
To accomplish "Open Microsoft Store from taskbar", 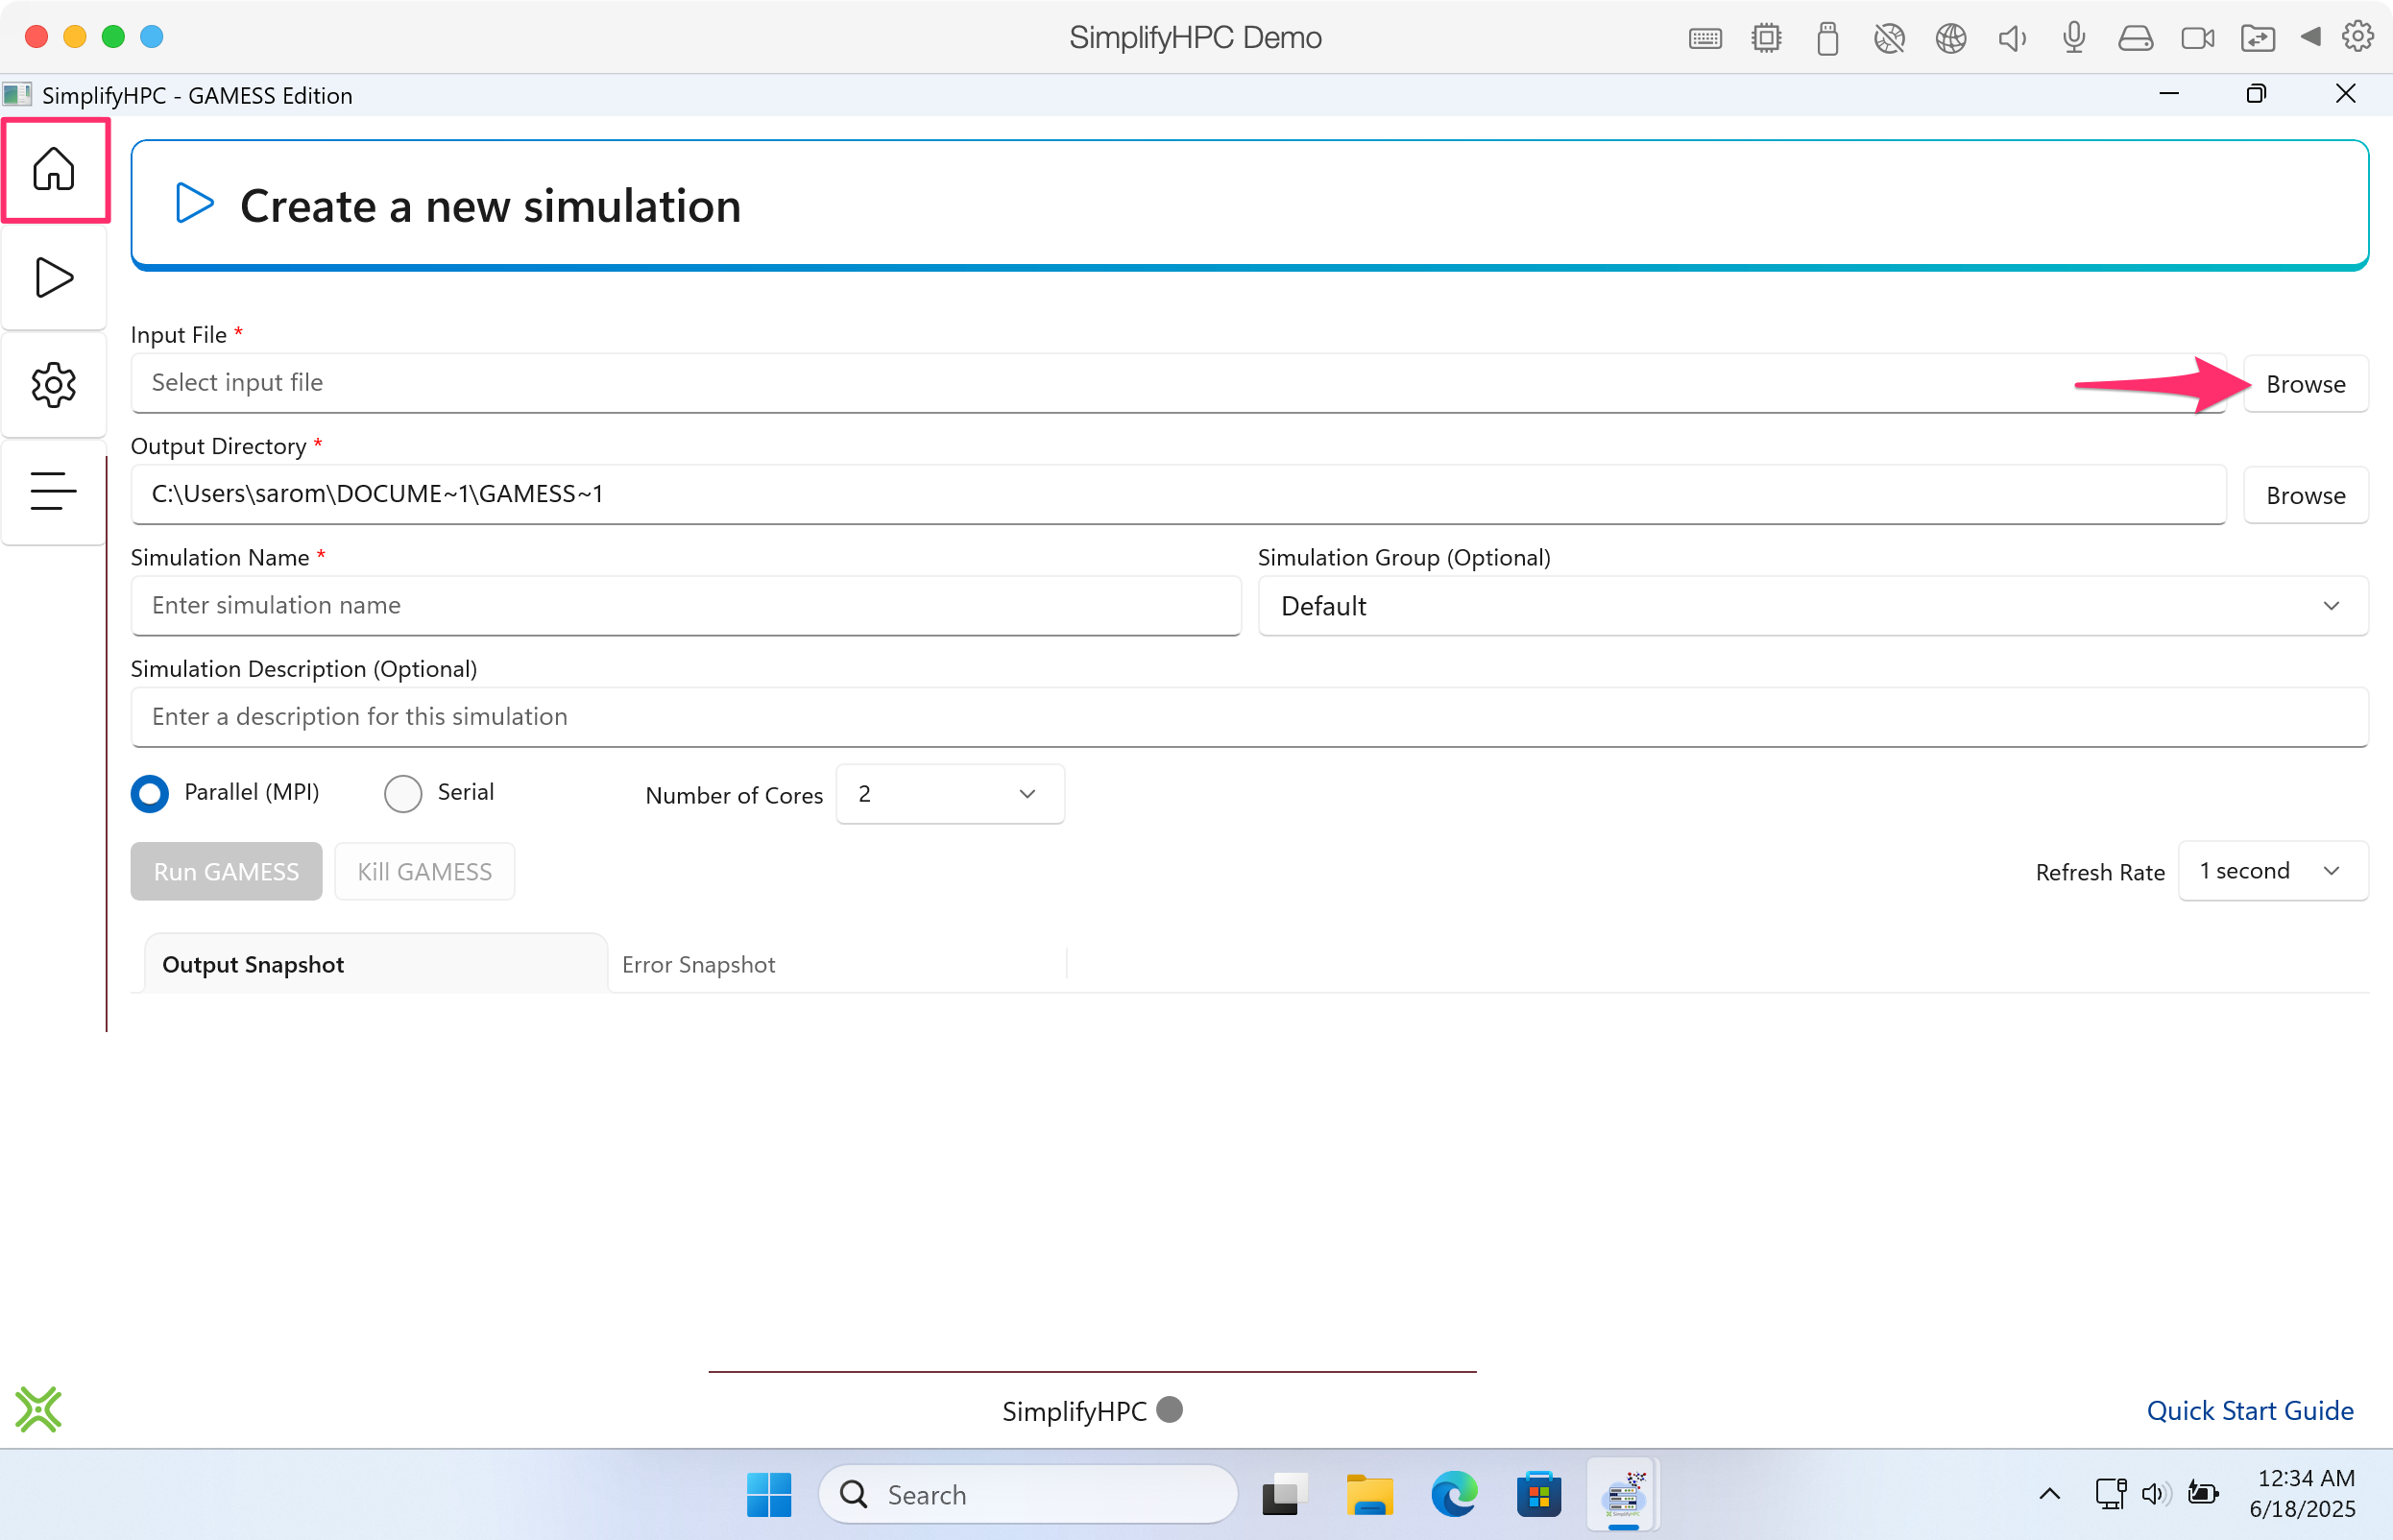I will coord(1538,1495).
